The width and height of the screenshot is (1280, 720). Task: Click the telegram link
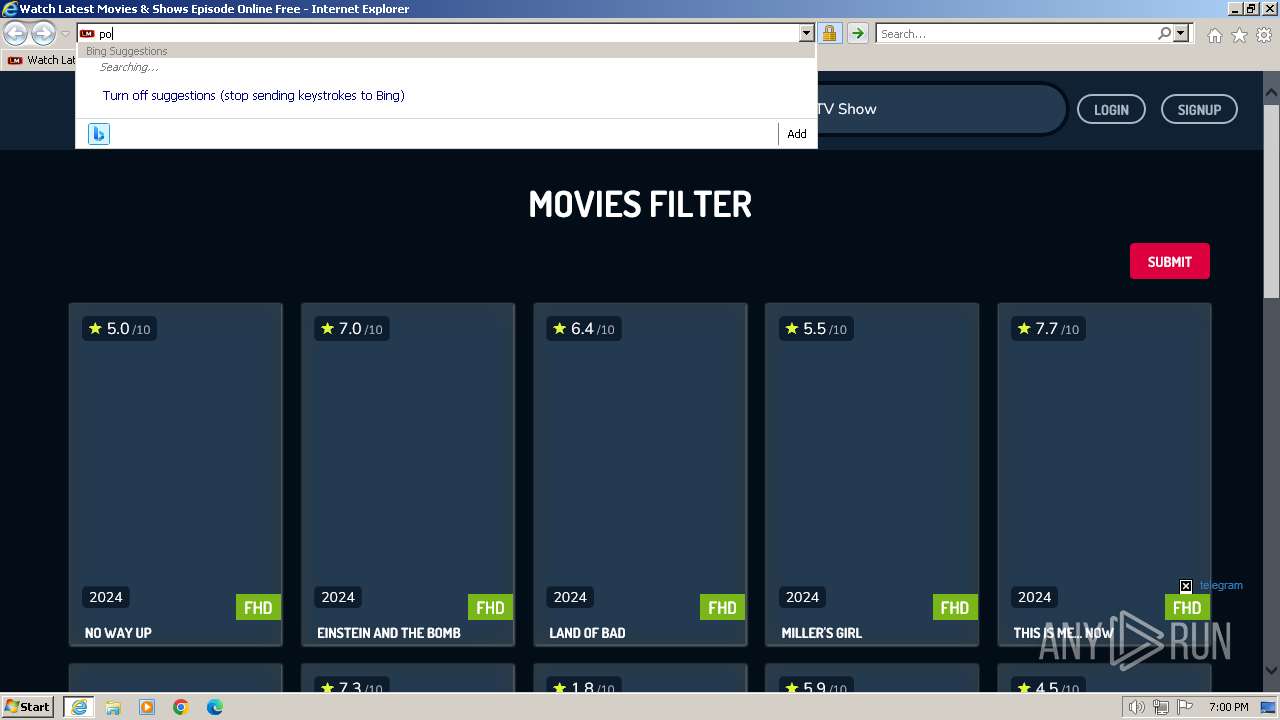pos(1221,585)
